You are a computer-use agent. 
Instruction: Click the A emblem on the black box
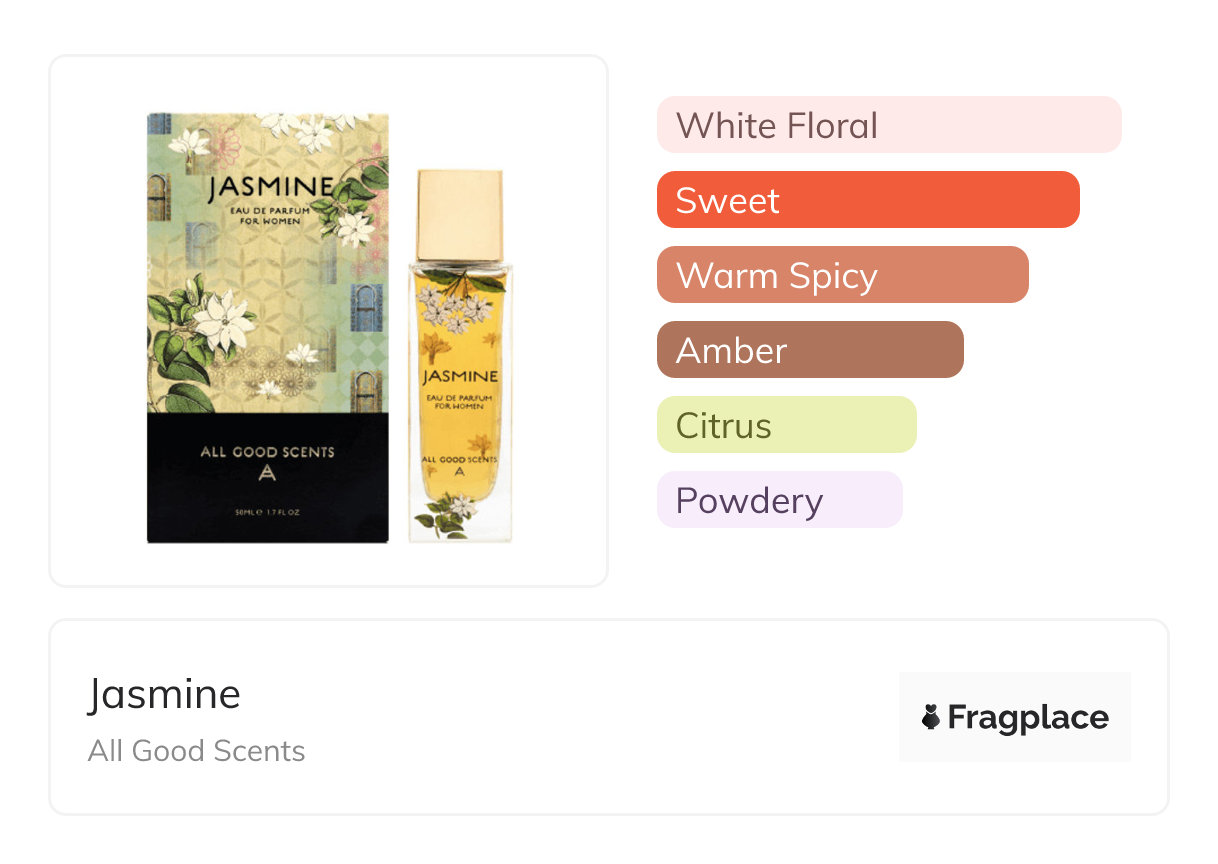[266, 474]
